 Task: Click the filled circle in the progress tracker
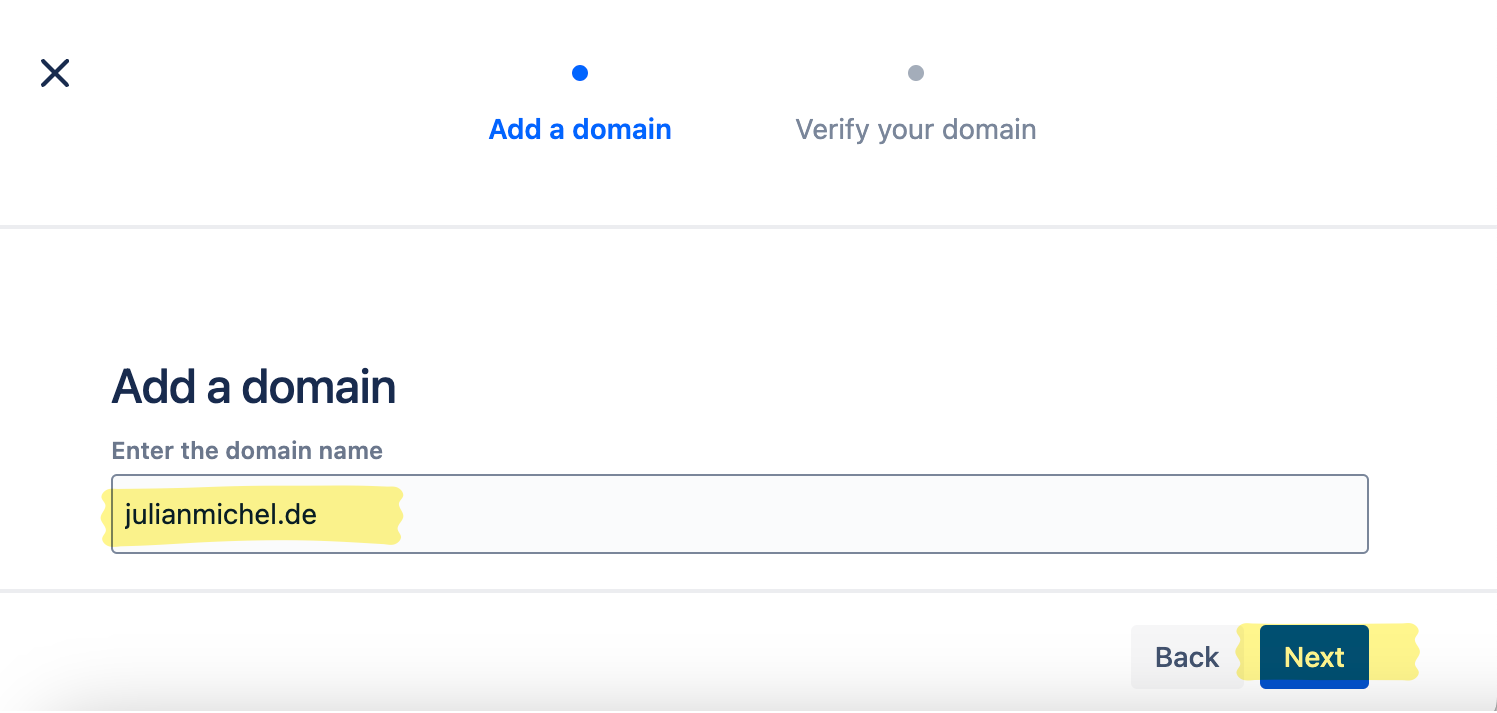[580, 73]
